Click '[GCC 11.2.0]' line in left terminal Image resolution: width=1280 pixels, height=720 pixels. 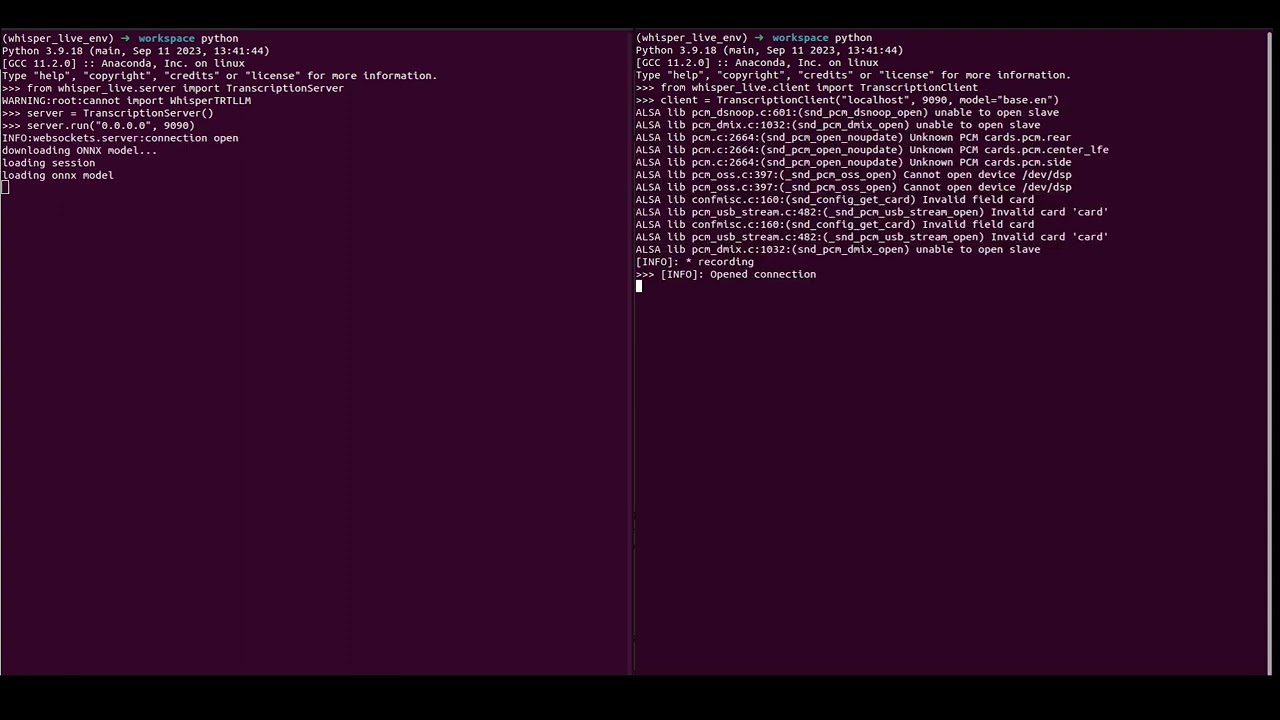click(123, 63)
